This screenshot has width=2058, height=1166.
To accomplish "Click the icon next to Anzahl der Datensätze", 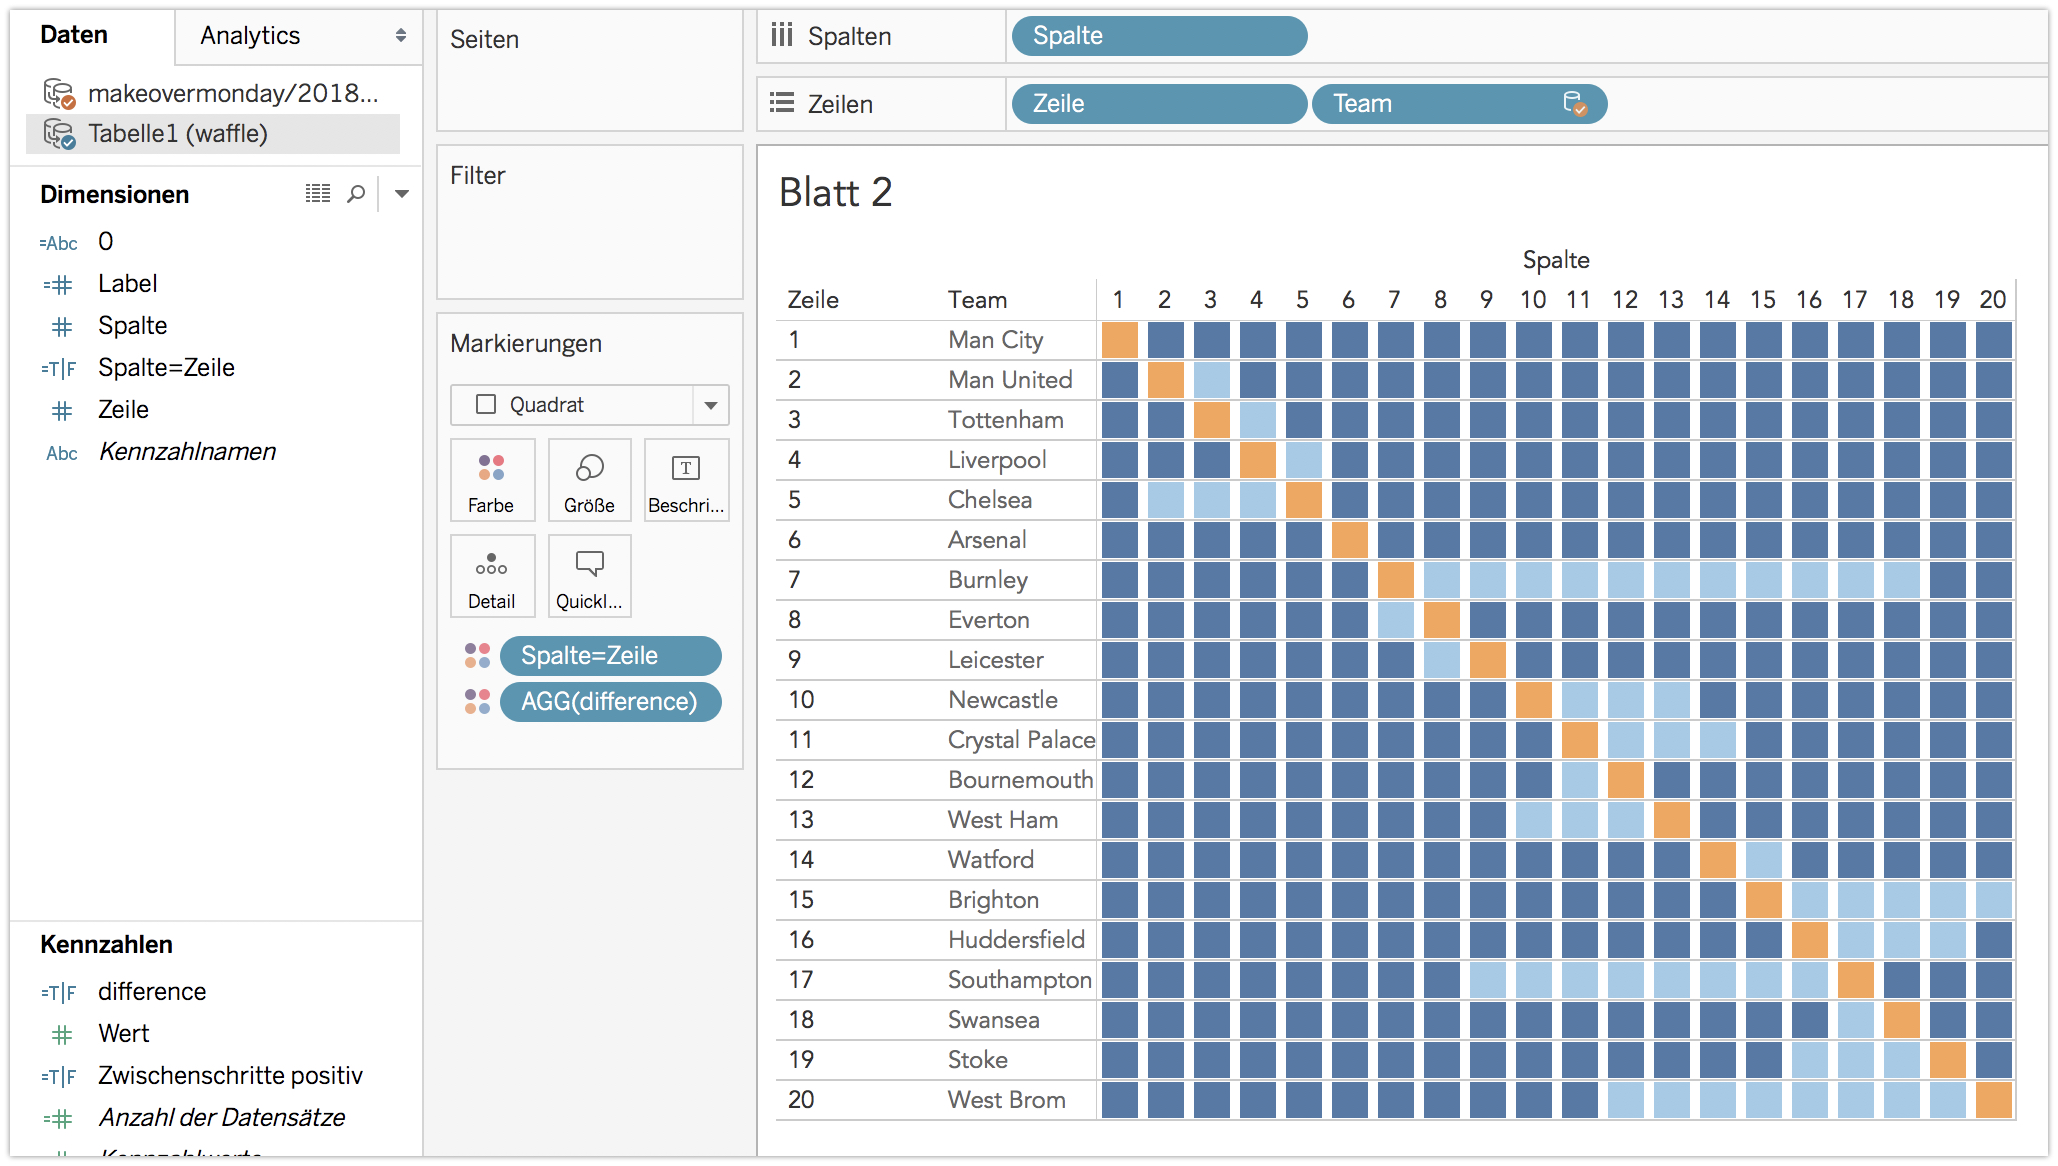I will [58, 1119].
